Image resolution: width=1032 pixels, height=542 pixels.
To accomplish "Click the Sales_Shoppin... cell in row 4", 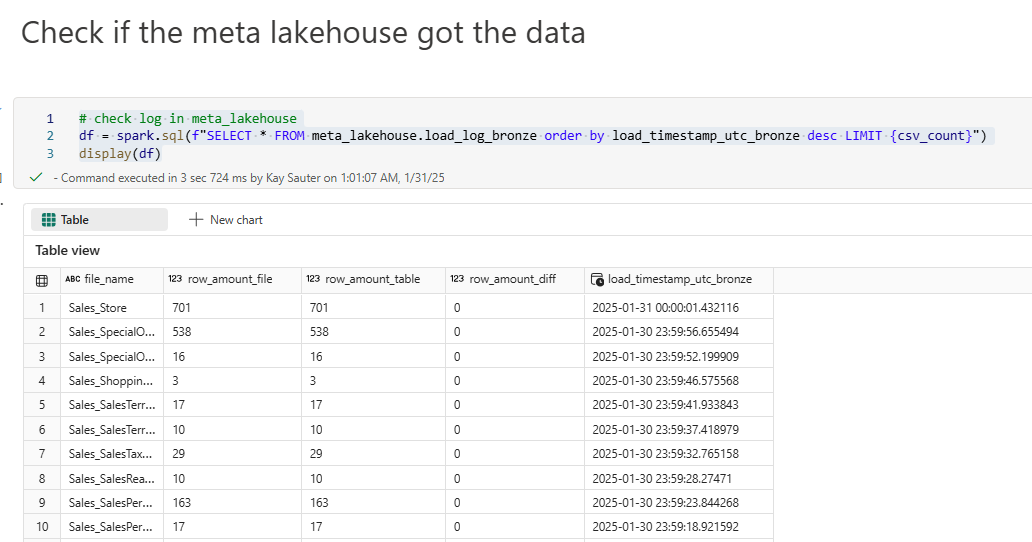I will pos(111,381).
